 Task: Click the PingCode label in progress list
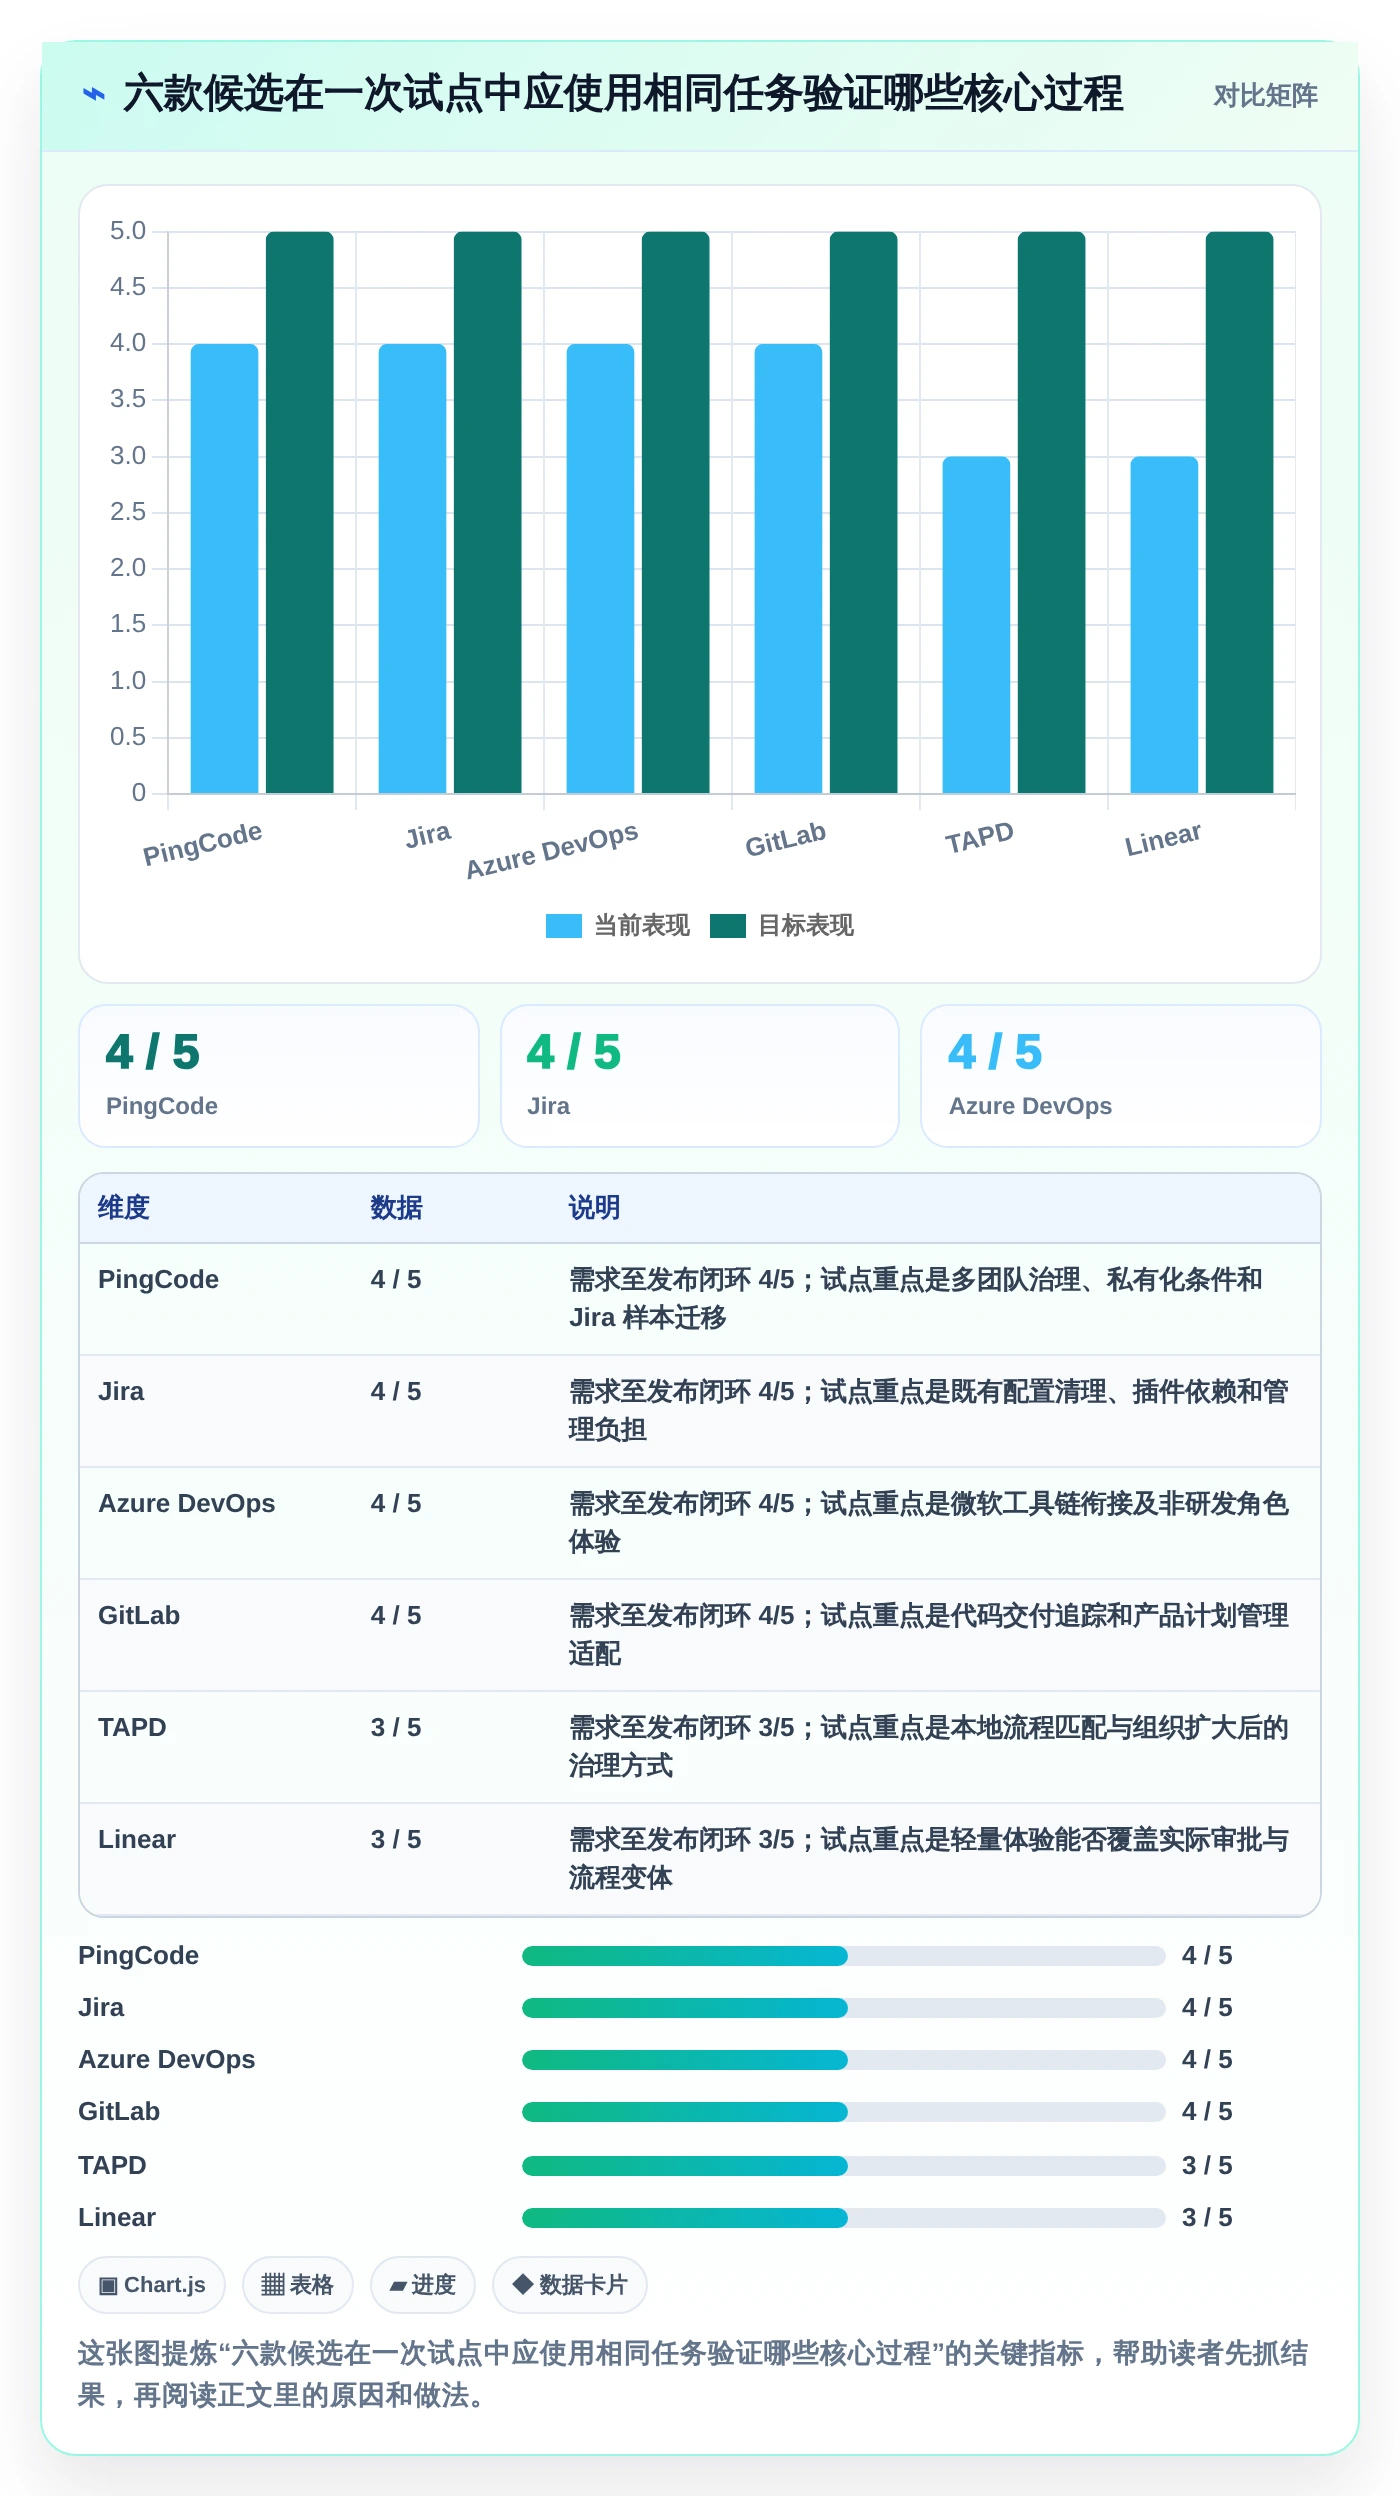pos(139,1956)
